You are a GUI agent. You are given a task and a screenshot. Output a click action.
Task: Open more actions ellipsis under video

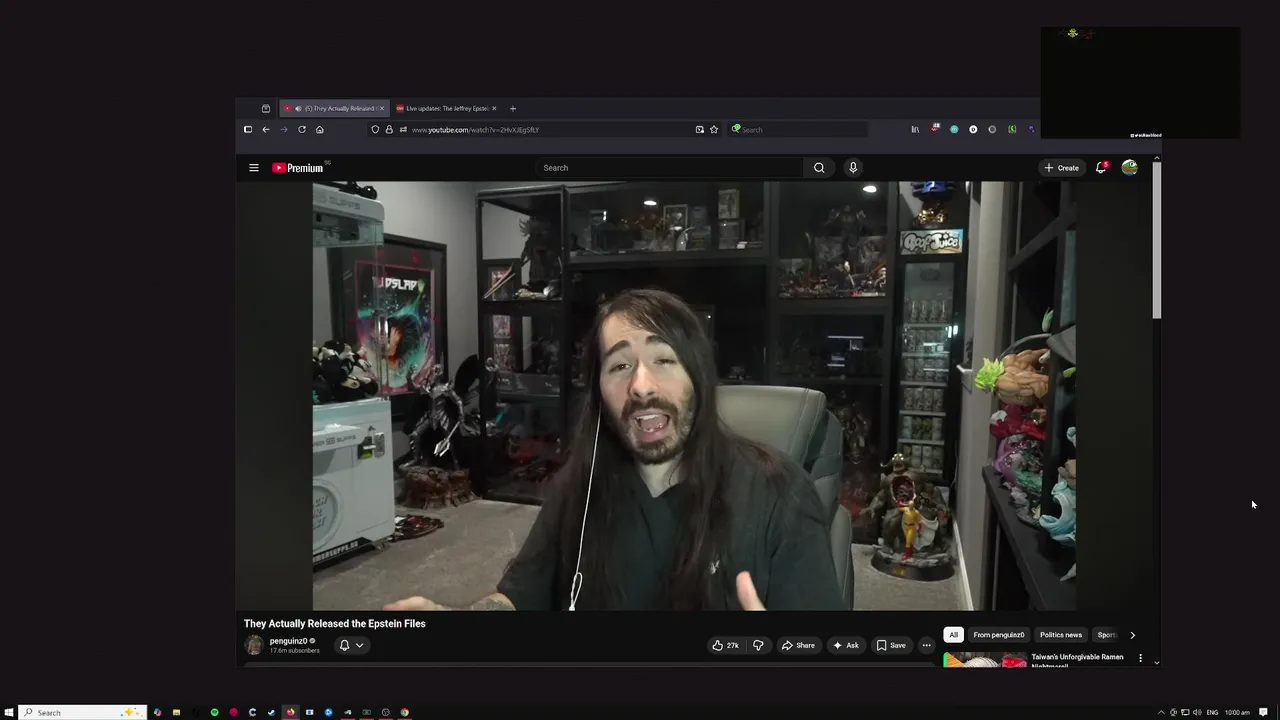pyautogui.click(x=926, y=645)
